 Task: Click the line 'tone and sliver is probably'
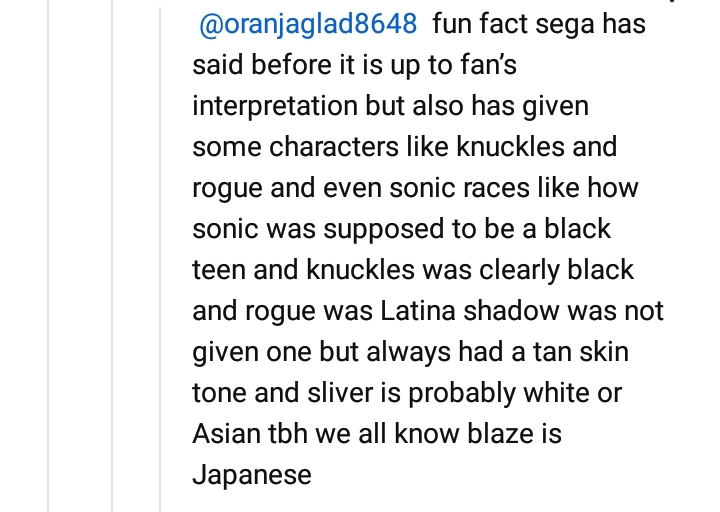tap(407, 393)
